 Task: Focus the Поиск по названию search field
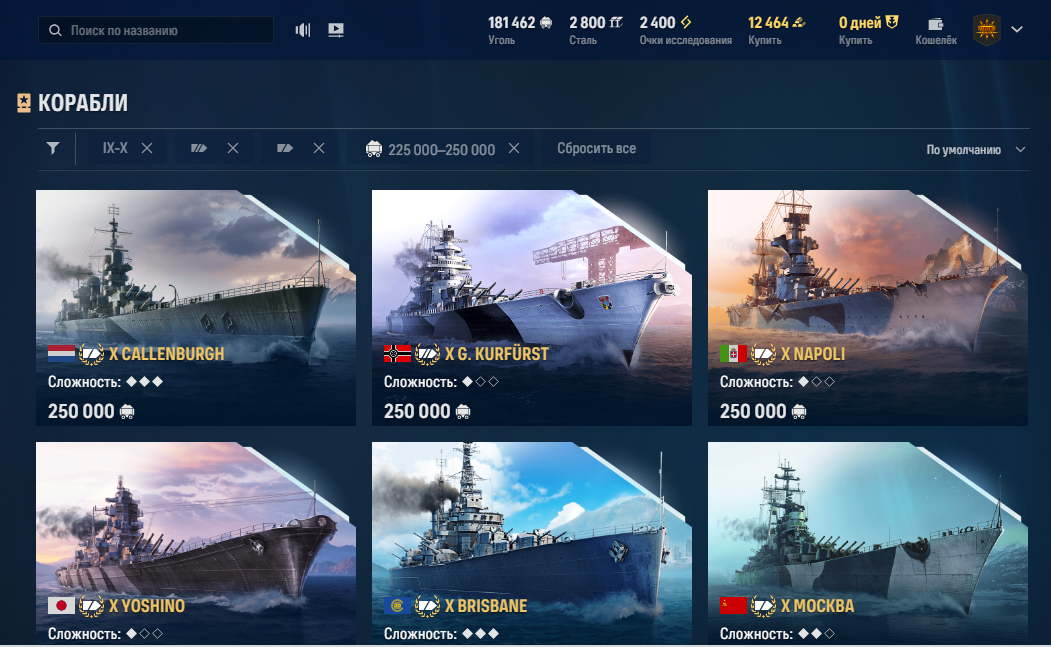click(156, 30)
